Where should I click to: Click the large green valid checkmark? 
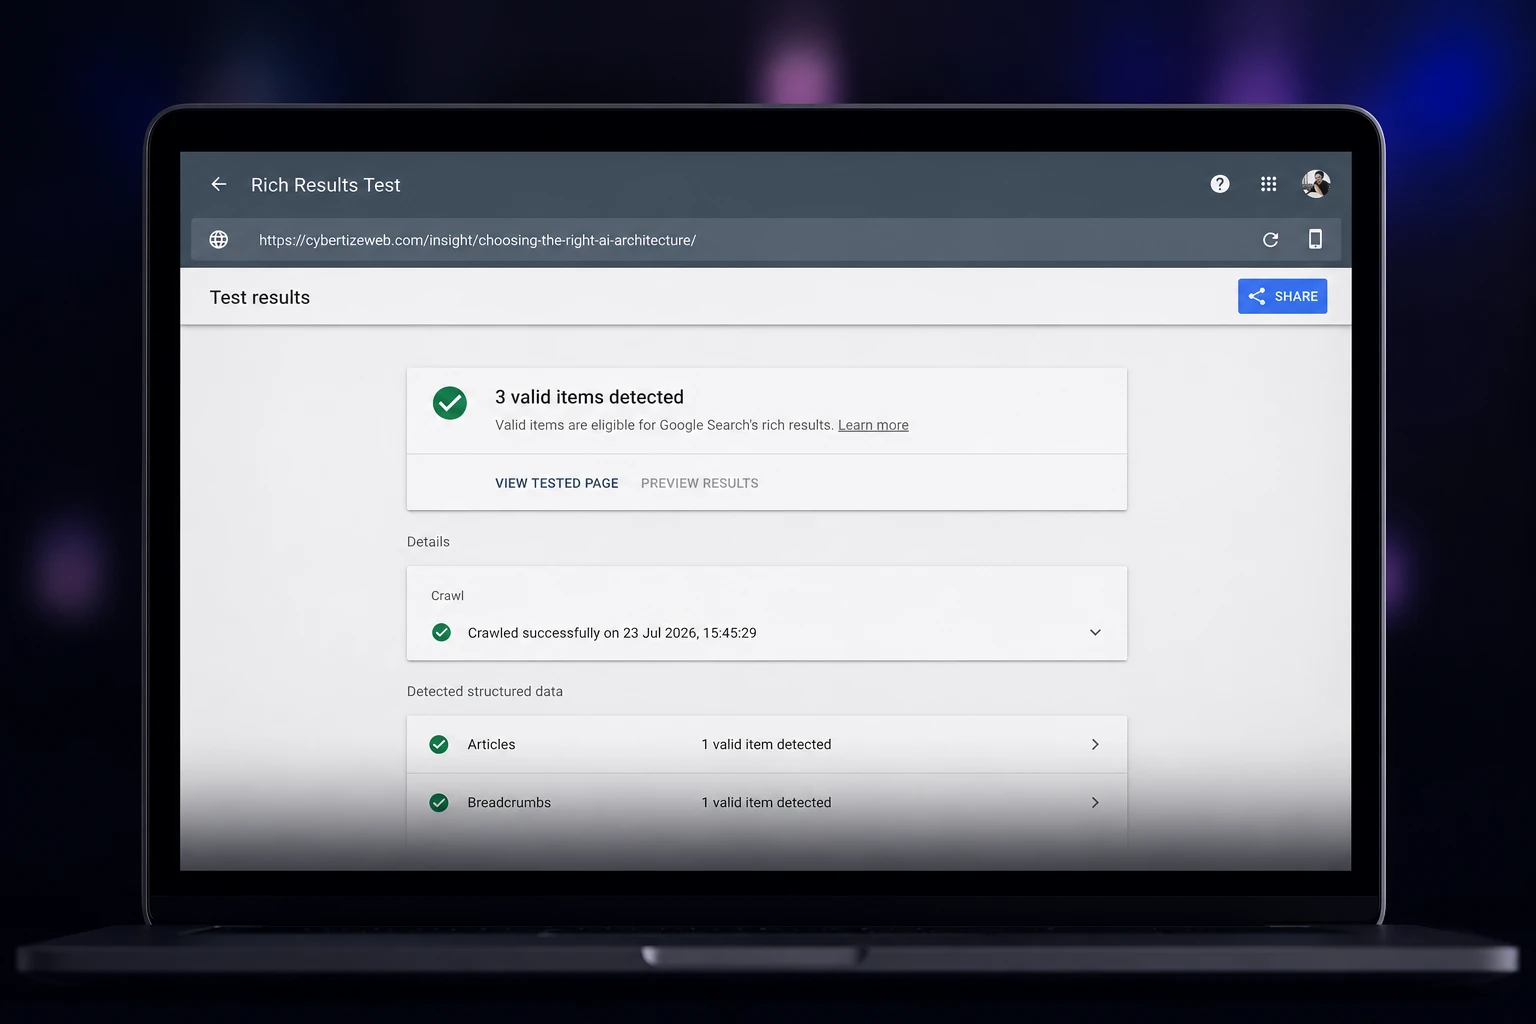coord(450,403)
